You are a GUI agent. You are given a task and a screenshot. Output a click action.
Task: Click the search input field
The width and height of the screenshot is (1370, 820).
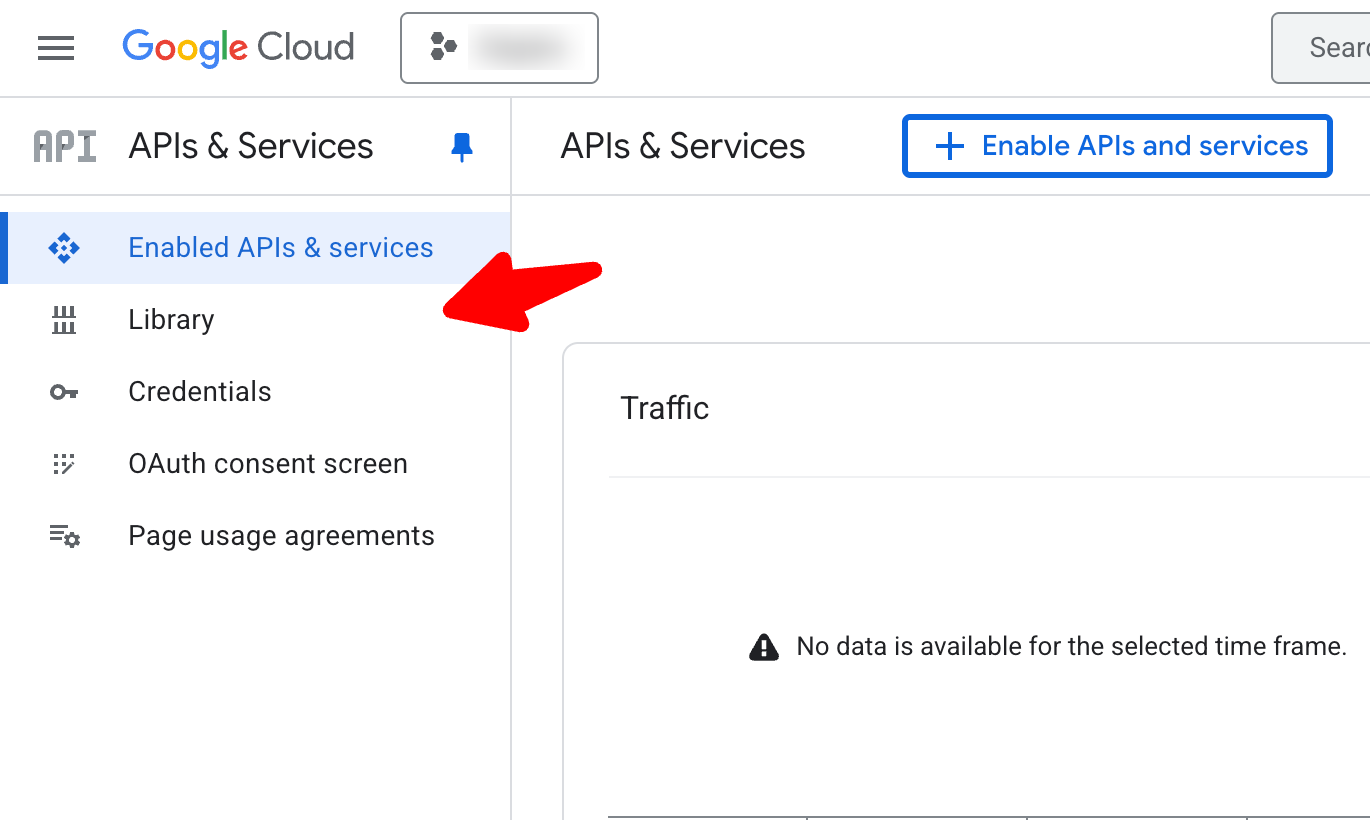tap(1330, 47)
